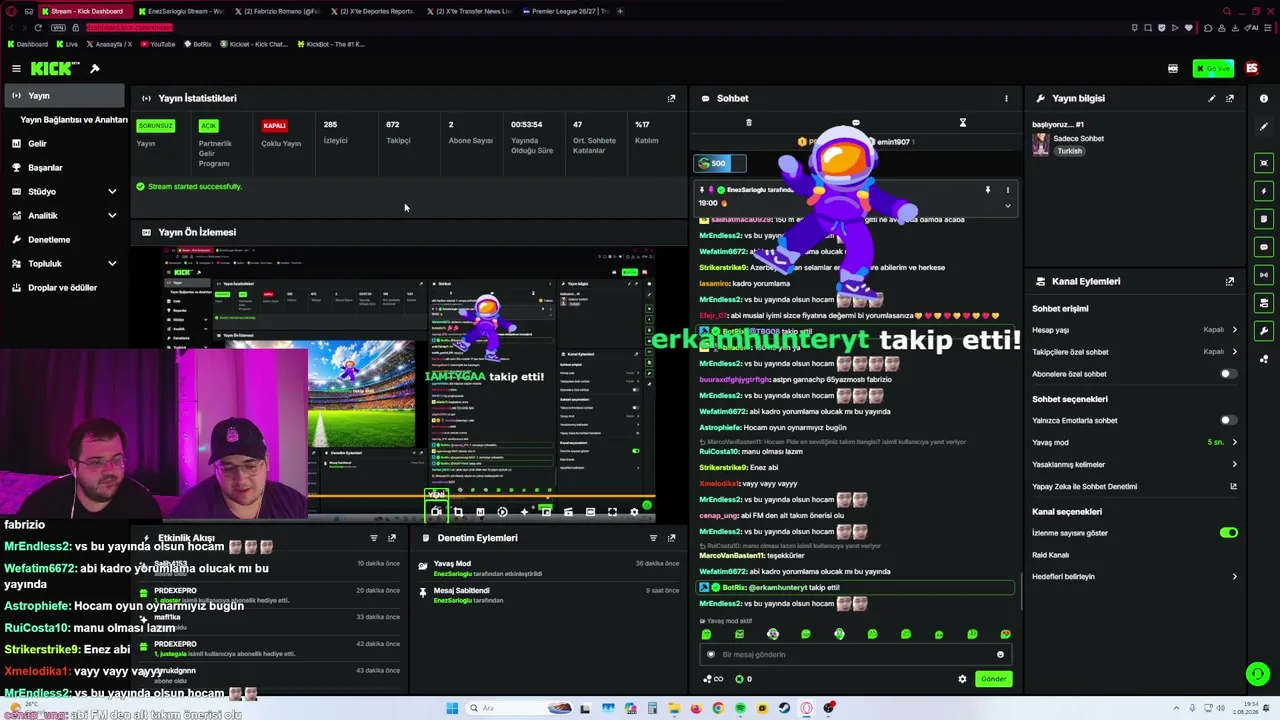Expand the Analitik sidebar section

[65, 216]
